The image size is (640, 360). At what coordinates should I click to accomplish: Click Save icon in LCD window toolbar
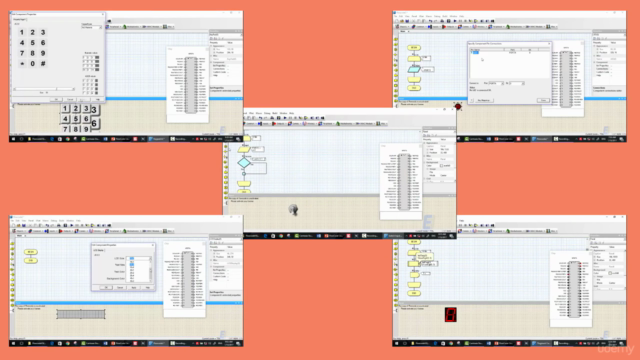click(x=24, y=225)
